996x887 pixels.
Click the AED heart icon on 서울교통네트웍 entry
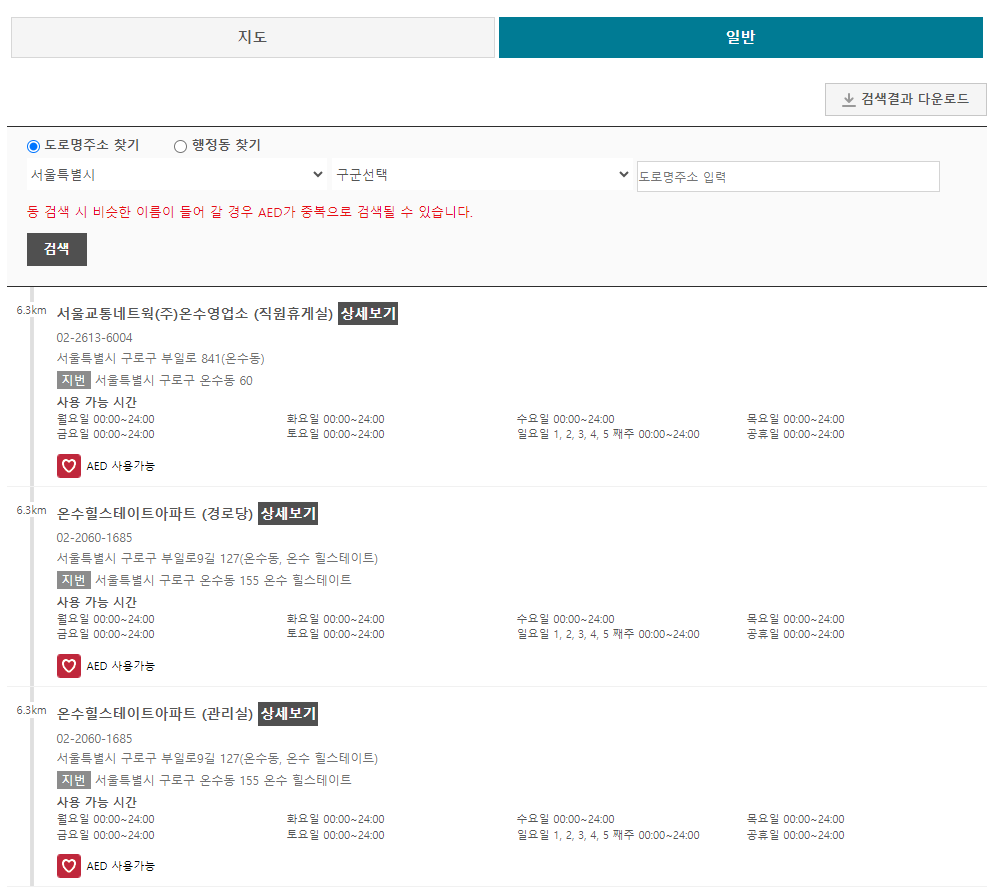pos(68,466)
